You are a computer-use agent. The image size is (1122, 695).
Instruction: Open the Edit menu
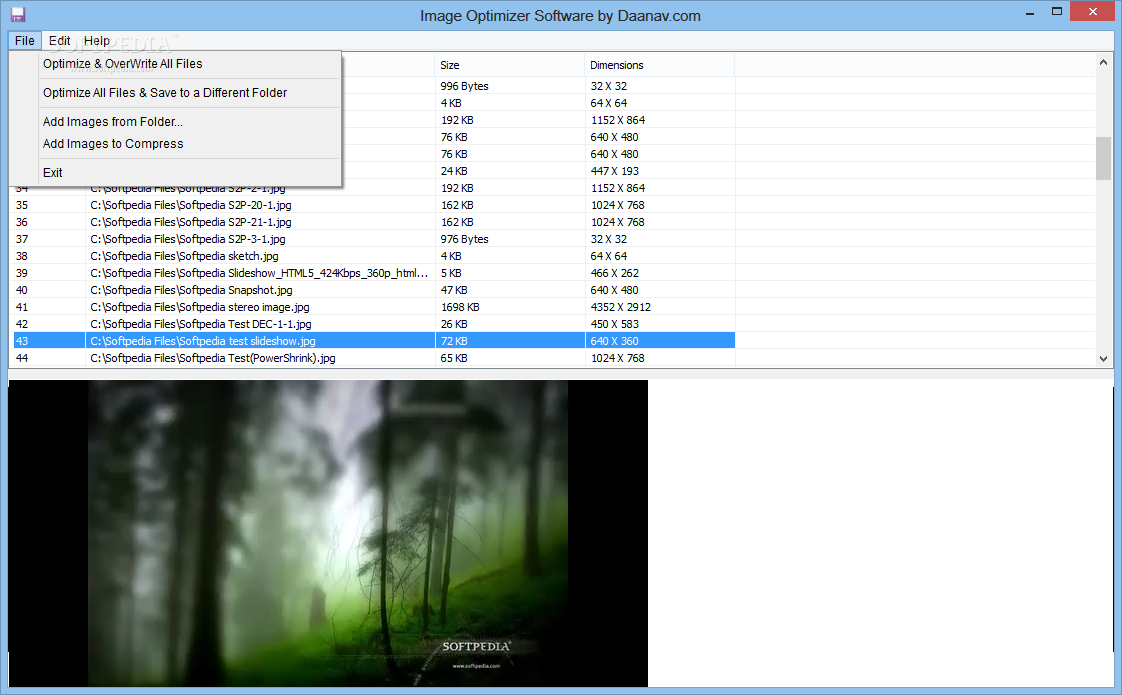59,41
